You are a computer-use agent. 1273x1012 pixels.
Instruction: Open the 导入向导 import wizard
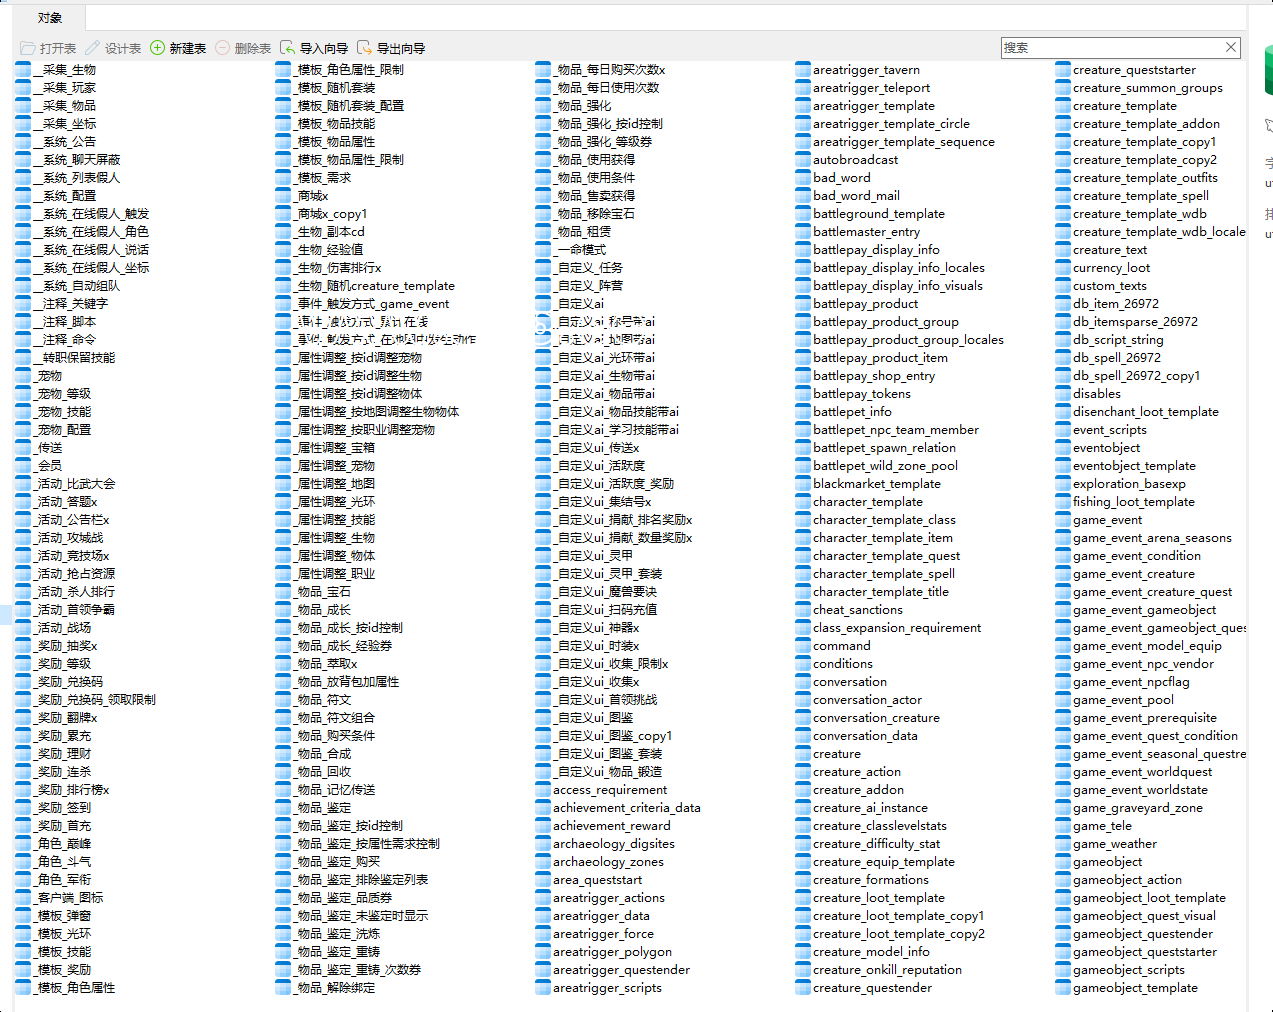pyautogui.click(x=314, y=48)
